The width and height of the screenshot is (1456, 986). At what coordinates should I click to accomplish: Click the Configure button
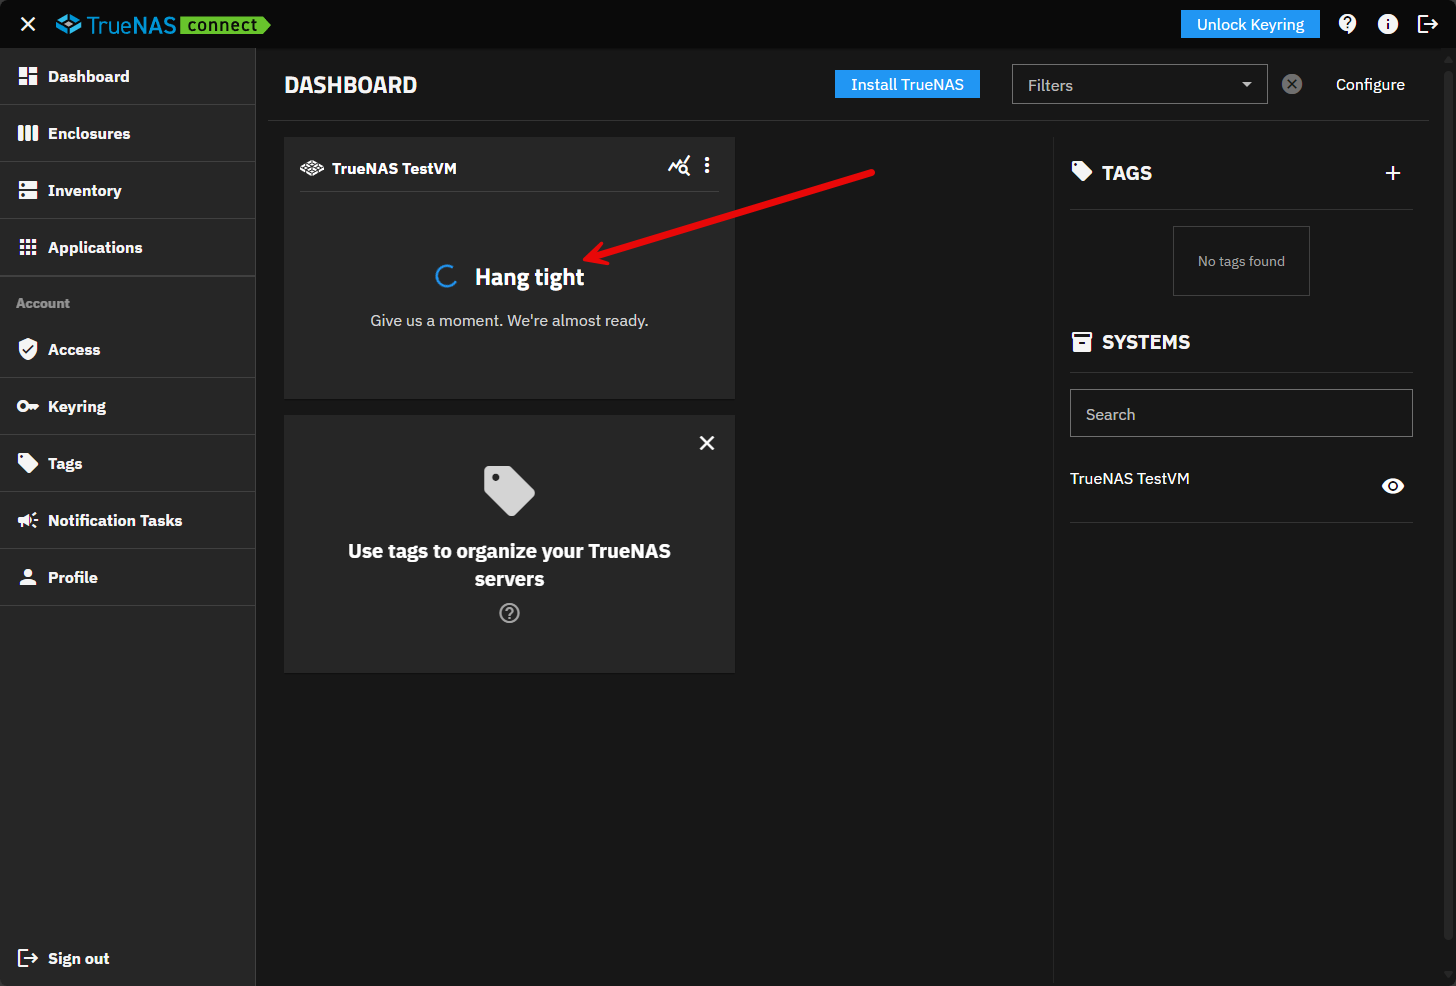click(1370, 84)
